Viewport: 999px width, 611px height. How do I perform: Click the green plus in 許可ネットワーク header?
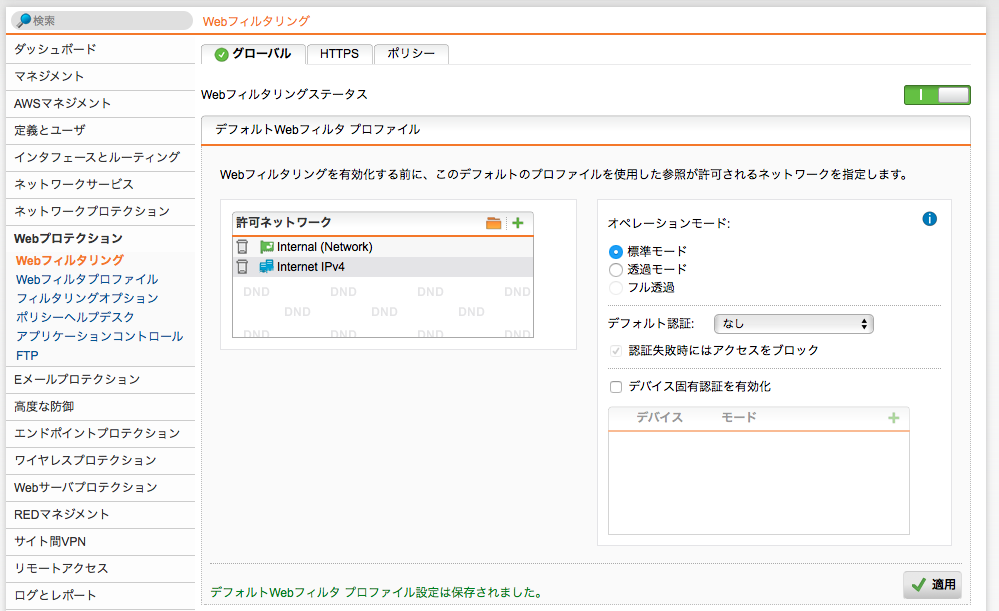click(518, 223)
